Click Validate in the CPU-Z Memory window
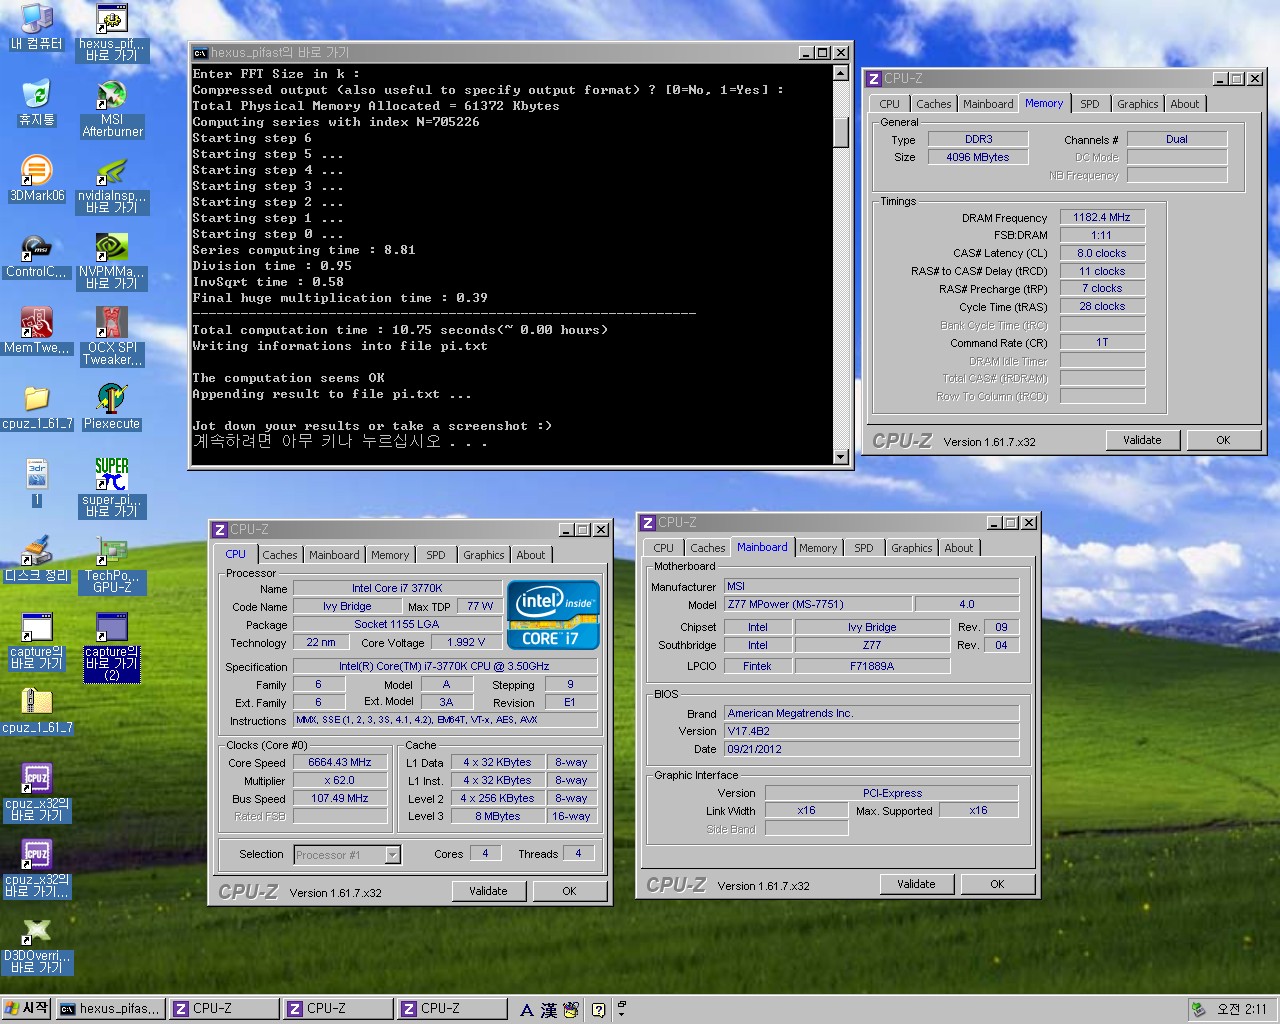Screen dimensions: 1280x1024 click(1142, 440)
